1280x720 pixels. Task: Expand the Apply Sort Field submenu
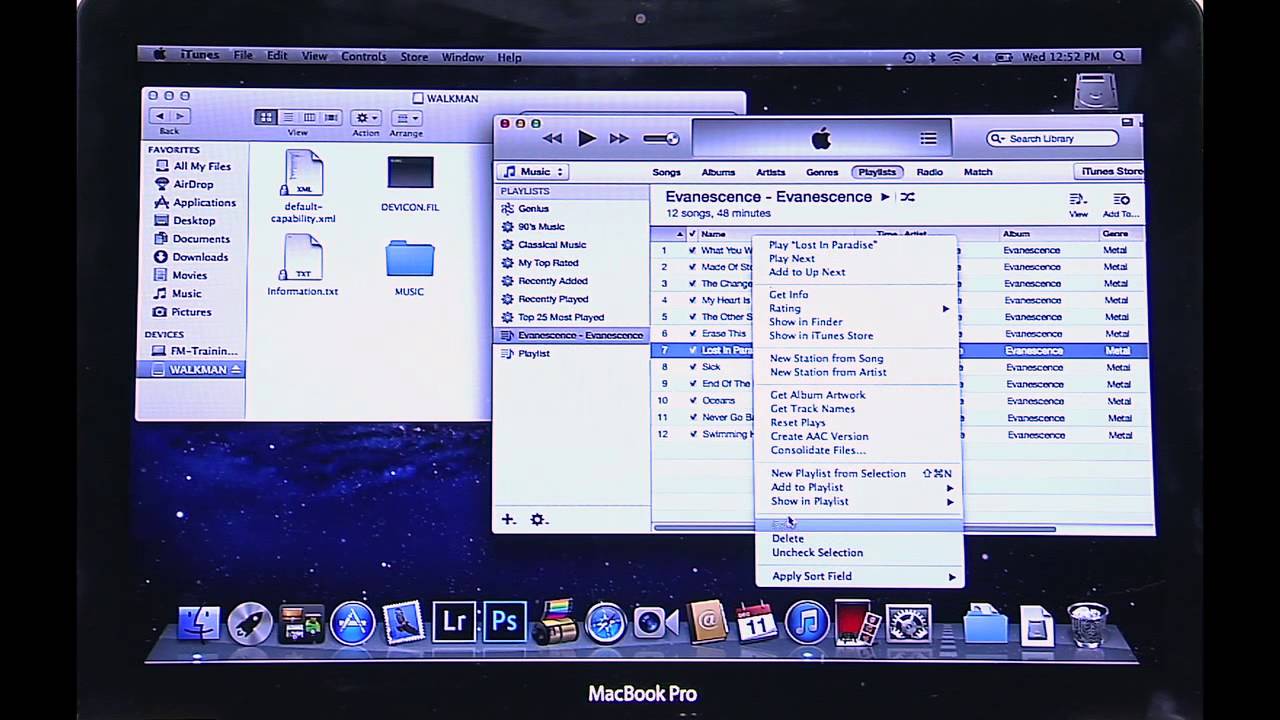[x=859, y=576]
